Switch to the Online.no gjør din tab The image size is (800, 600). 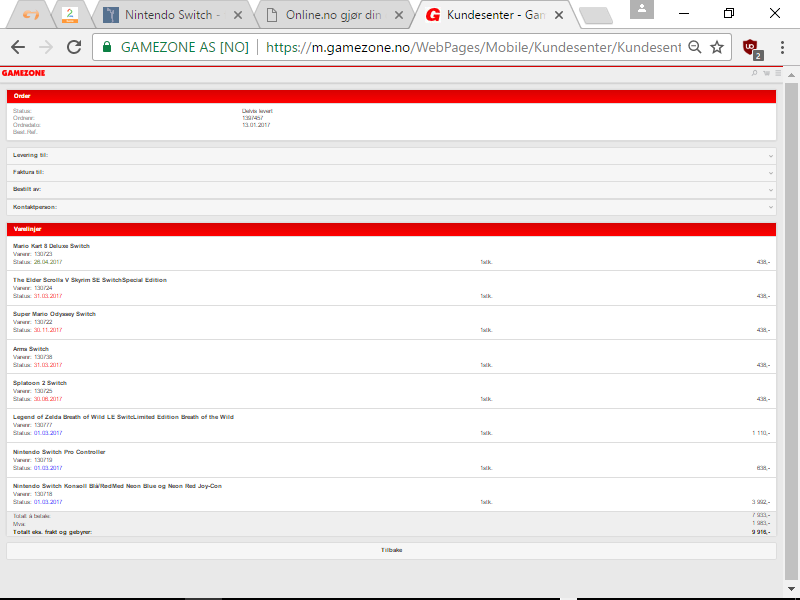[333, 15]
